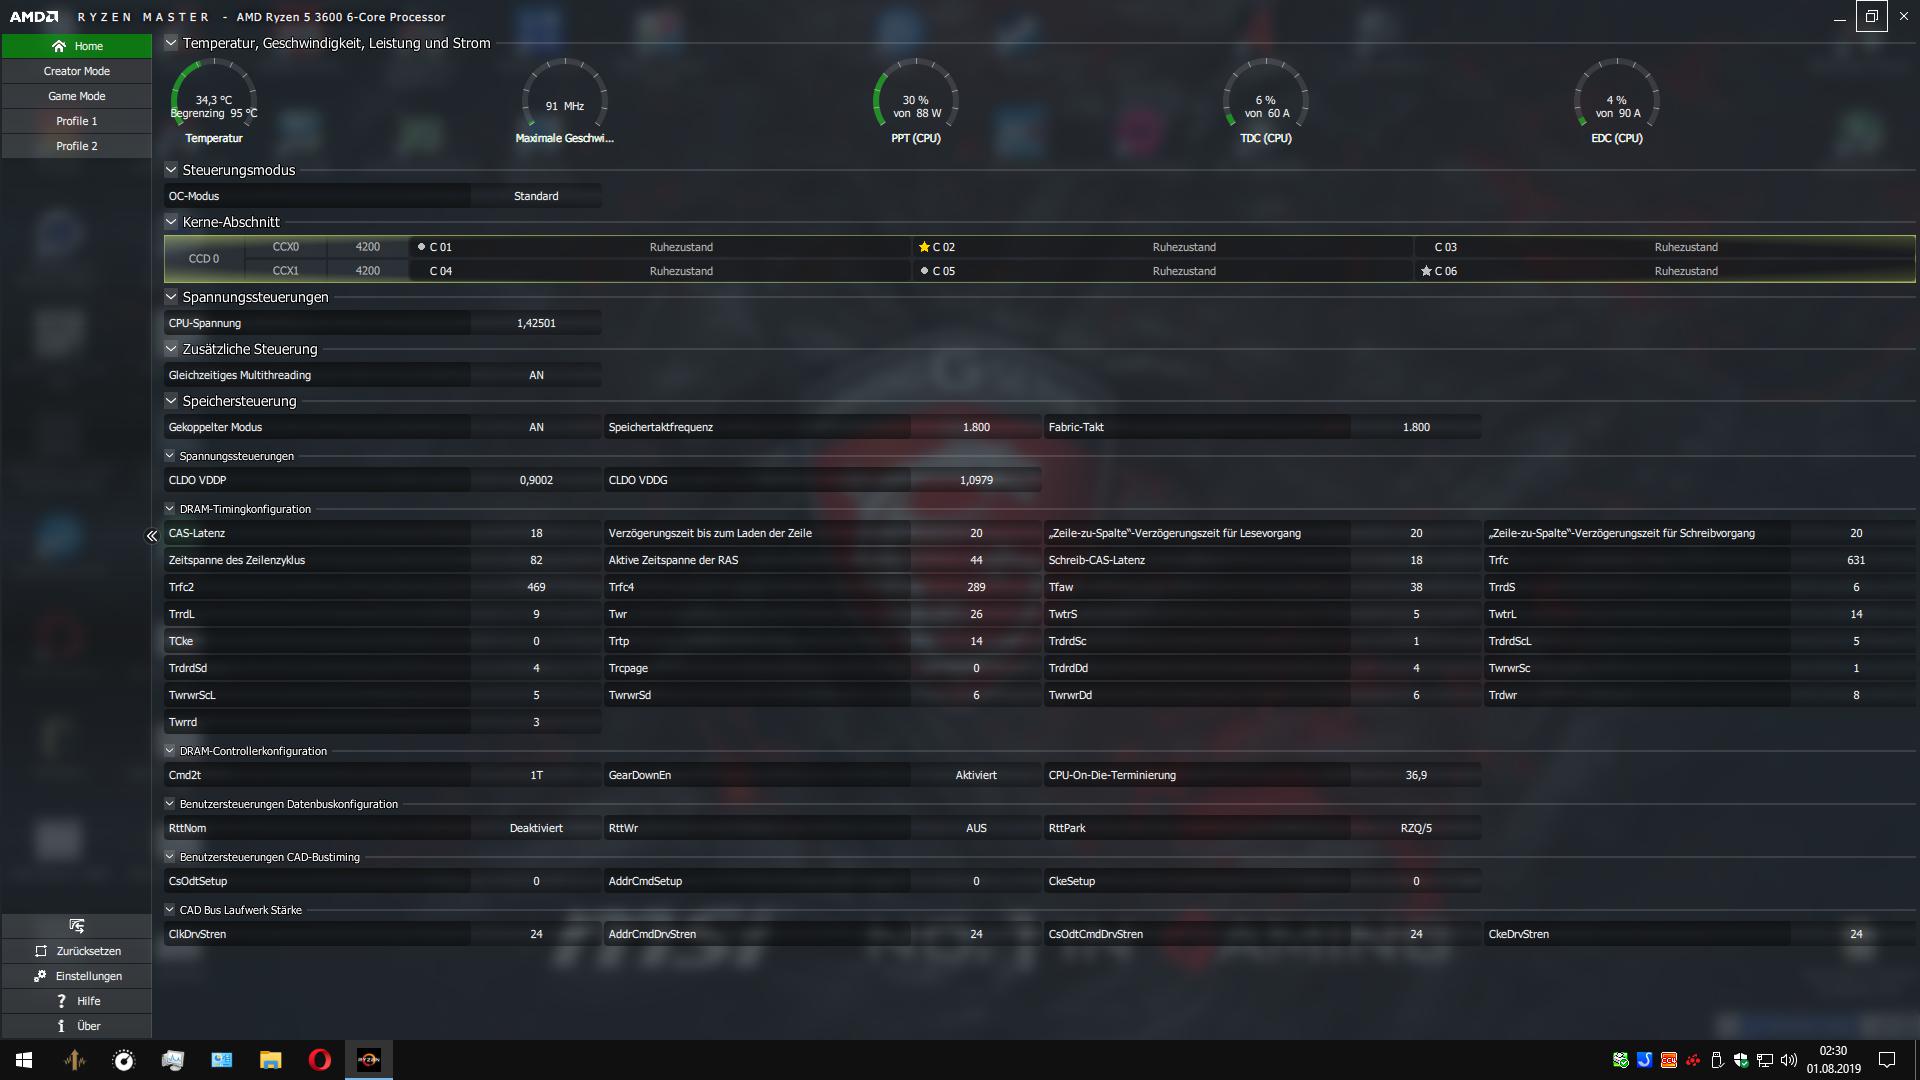Collapse the sidebar with the double-arrow icon
The height and width of the screenshot is (1080, 1920).
152,536
